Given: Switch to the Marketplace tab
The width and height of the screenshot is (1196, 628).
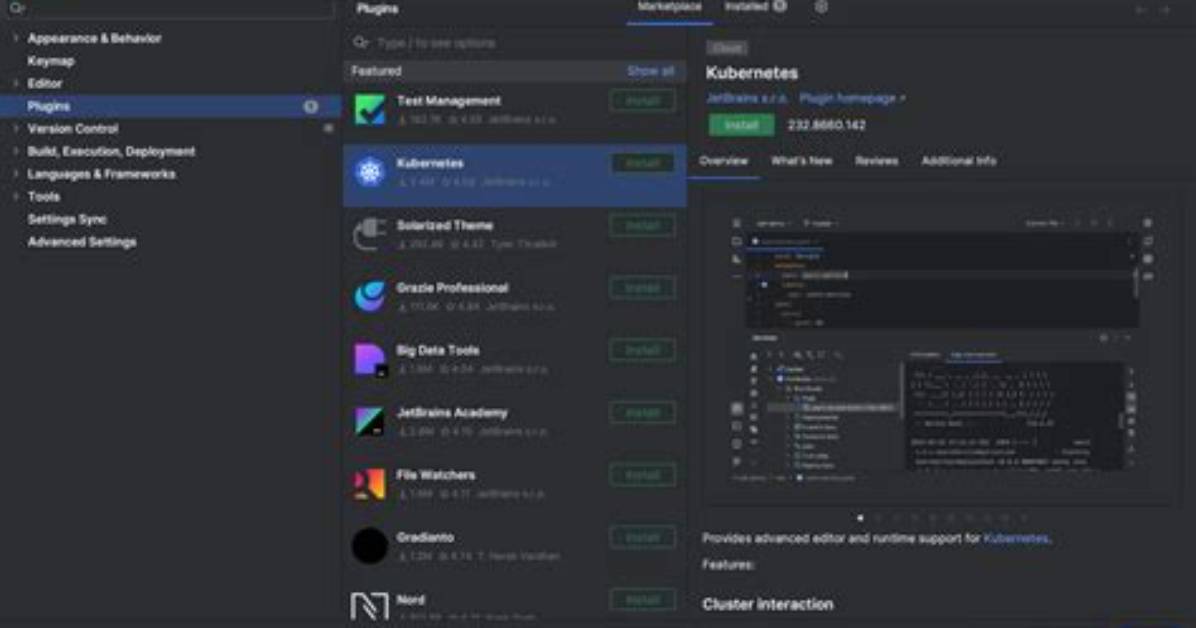Looking at the screenshot, I should 669,7.
